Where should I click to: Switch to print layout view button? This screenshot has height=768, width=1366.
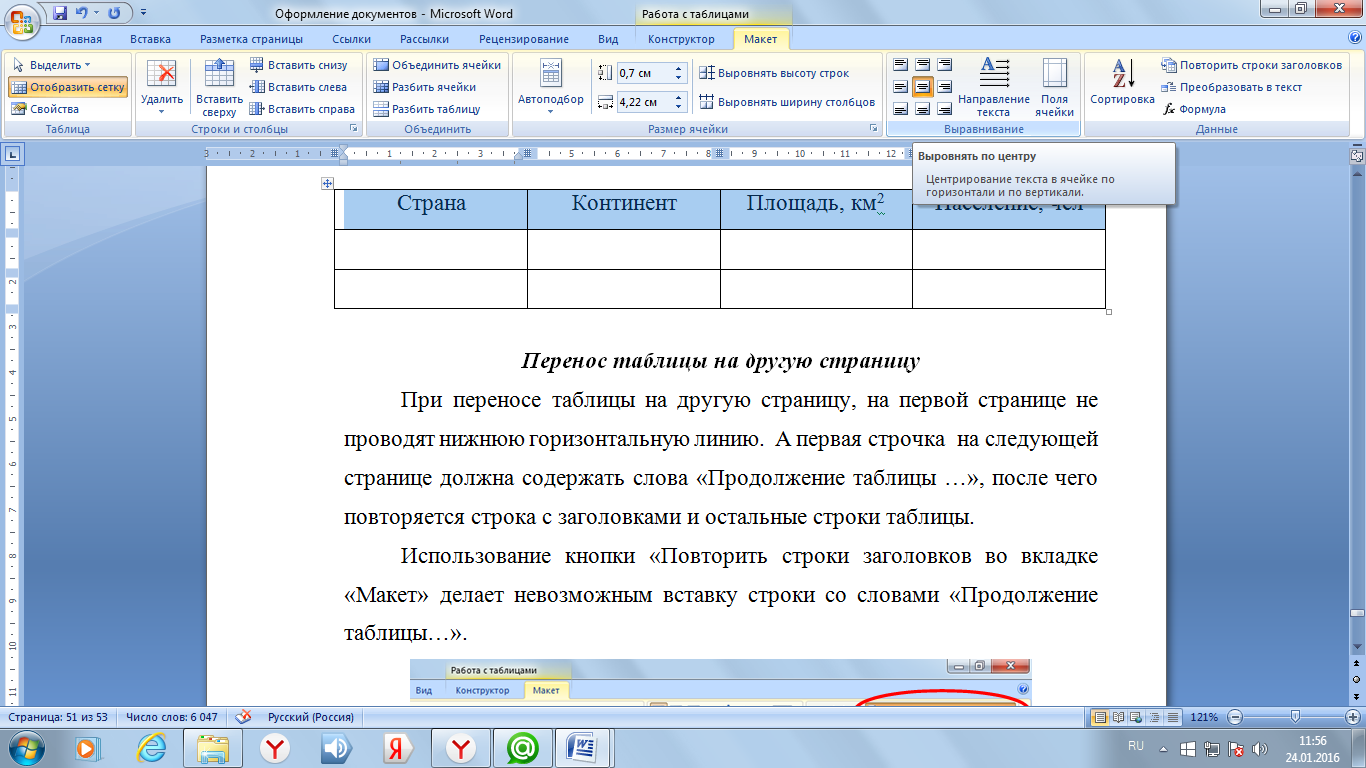tap(1101, 717)
